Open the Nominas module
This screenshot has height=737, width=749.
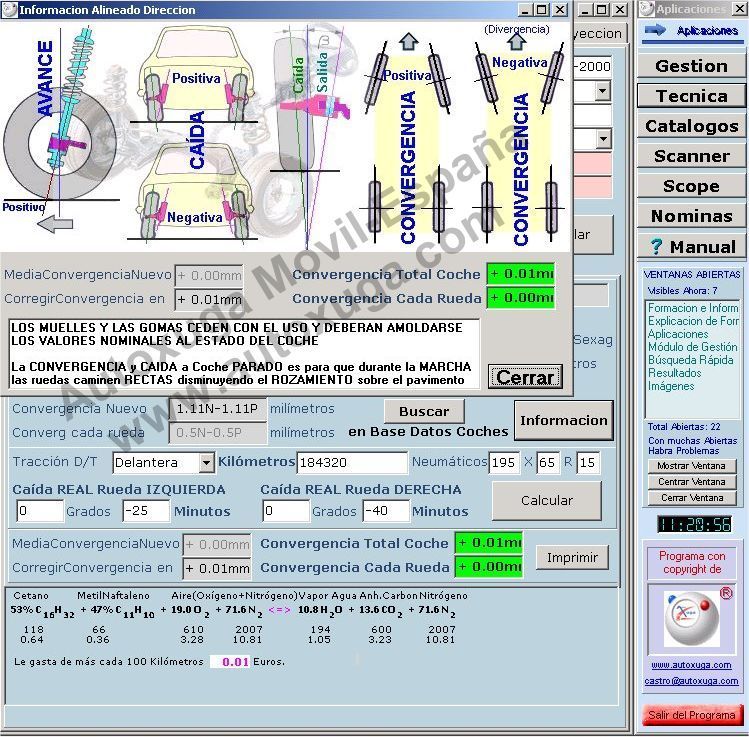coord(691,216)
